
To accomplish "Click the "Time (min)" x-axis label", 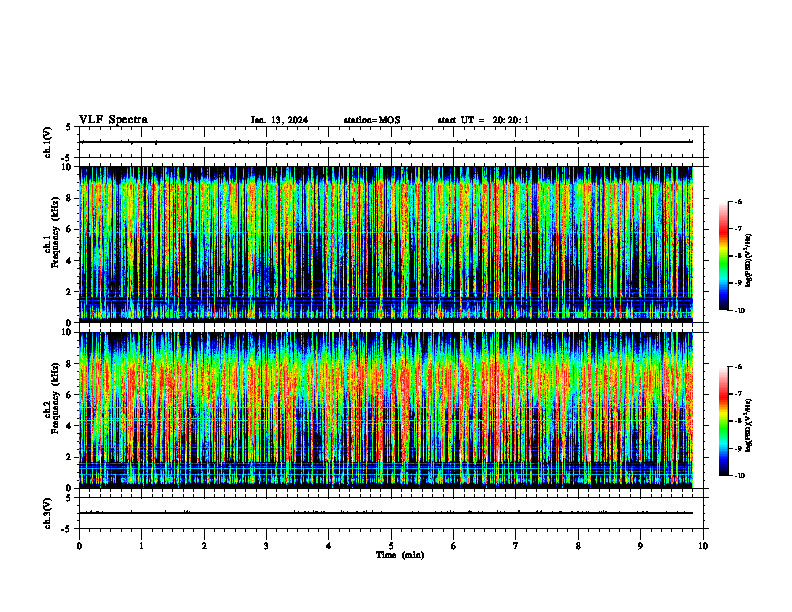I will 400,555.
